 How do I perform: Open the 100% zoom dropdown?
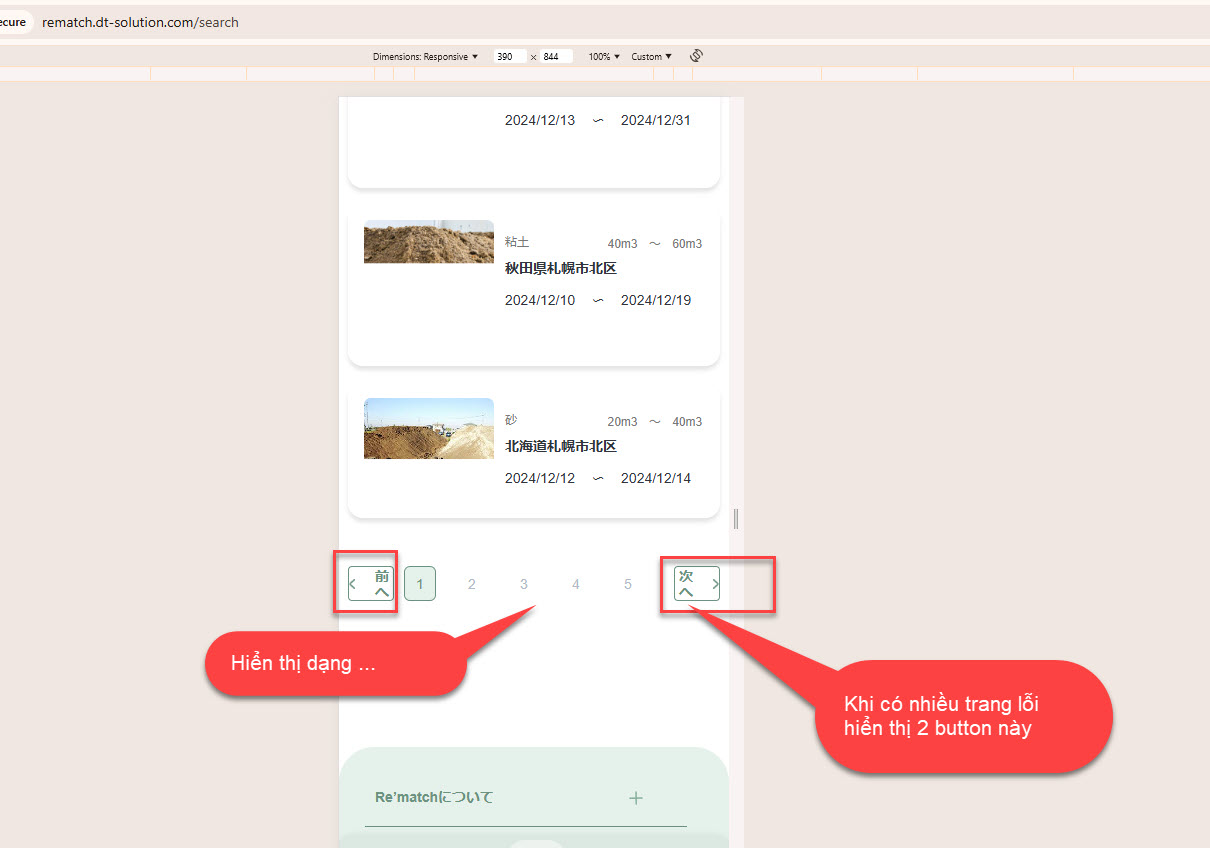604,57
